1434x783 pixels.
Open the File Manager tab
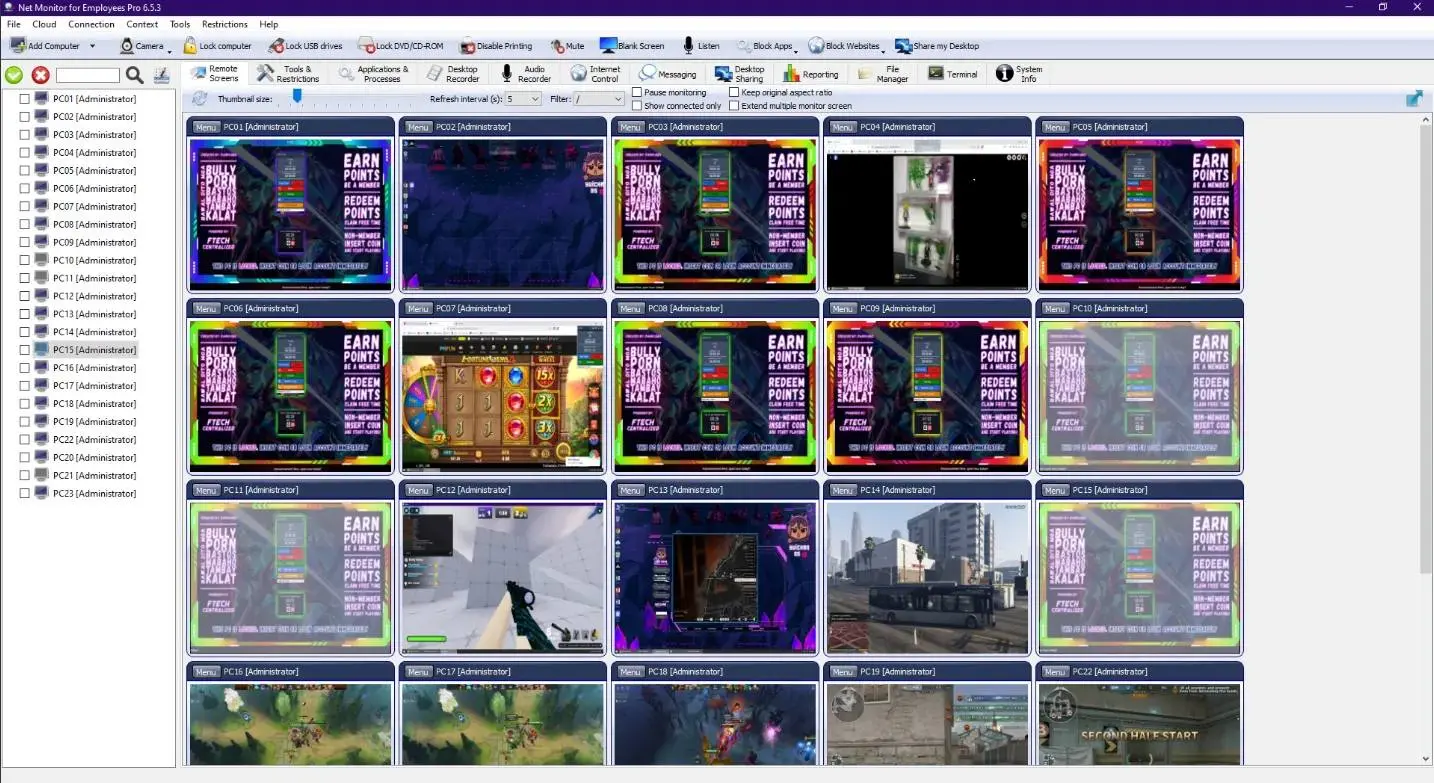pyautogui.click(x=883, y=74)
